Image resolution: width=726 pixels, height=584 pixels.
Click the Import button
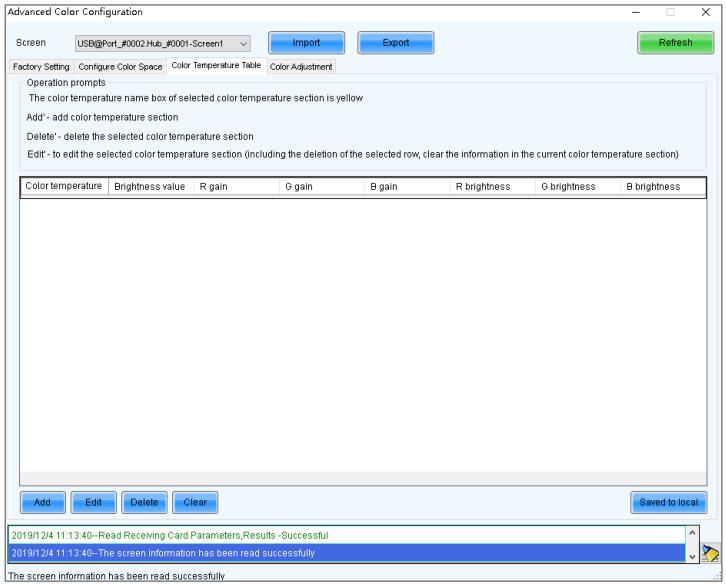coord(306,43)
